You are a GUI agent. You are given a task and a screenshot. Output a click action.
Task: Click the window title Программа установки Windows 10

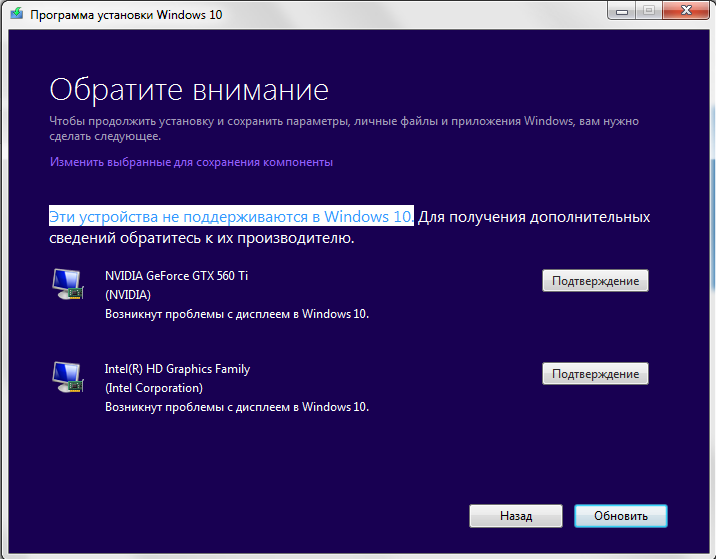coord(126,15)
